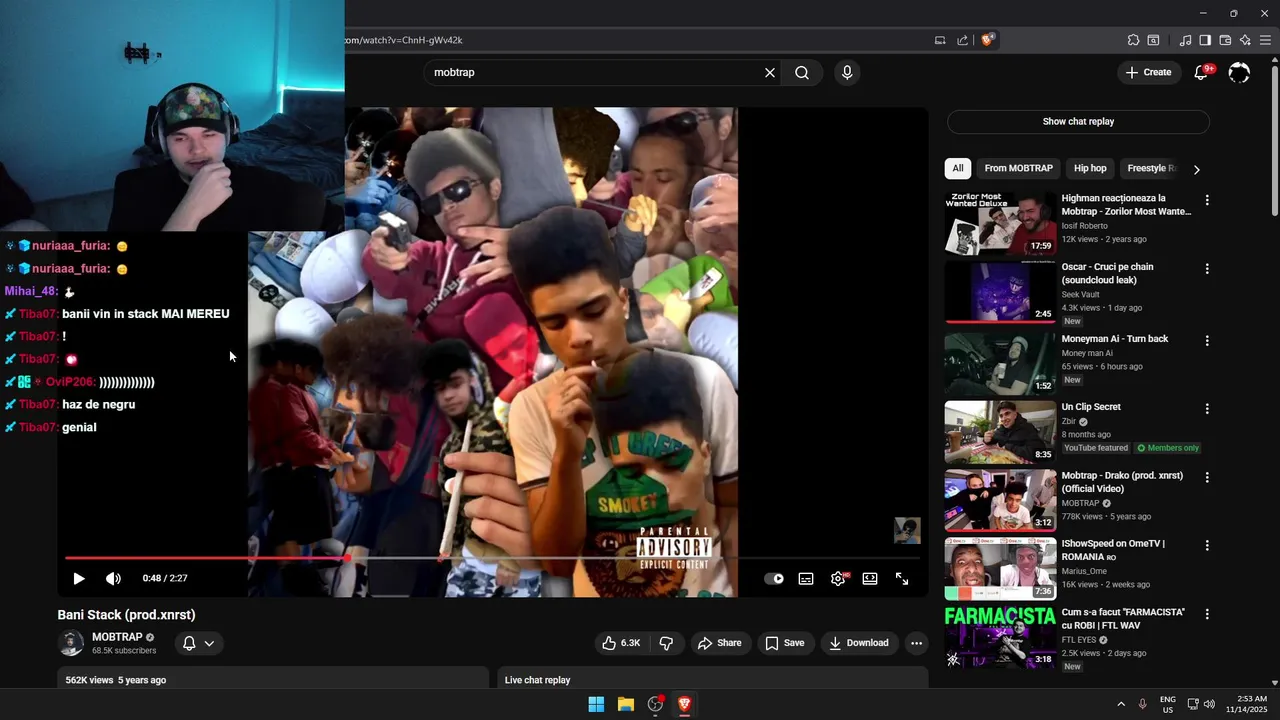
Task: Click the page URL in the address bar
Action: [403, 40]
